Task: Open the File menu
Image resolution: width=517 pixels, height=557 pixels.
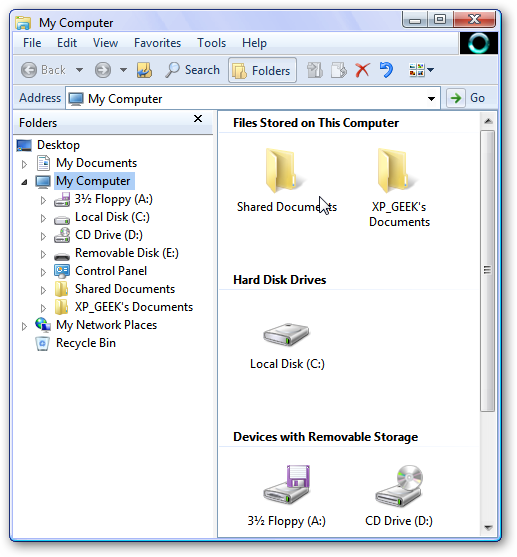Action: tap(32, 43)
